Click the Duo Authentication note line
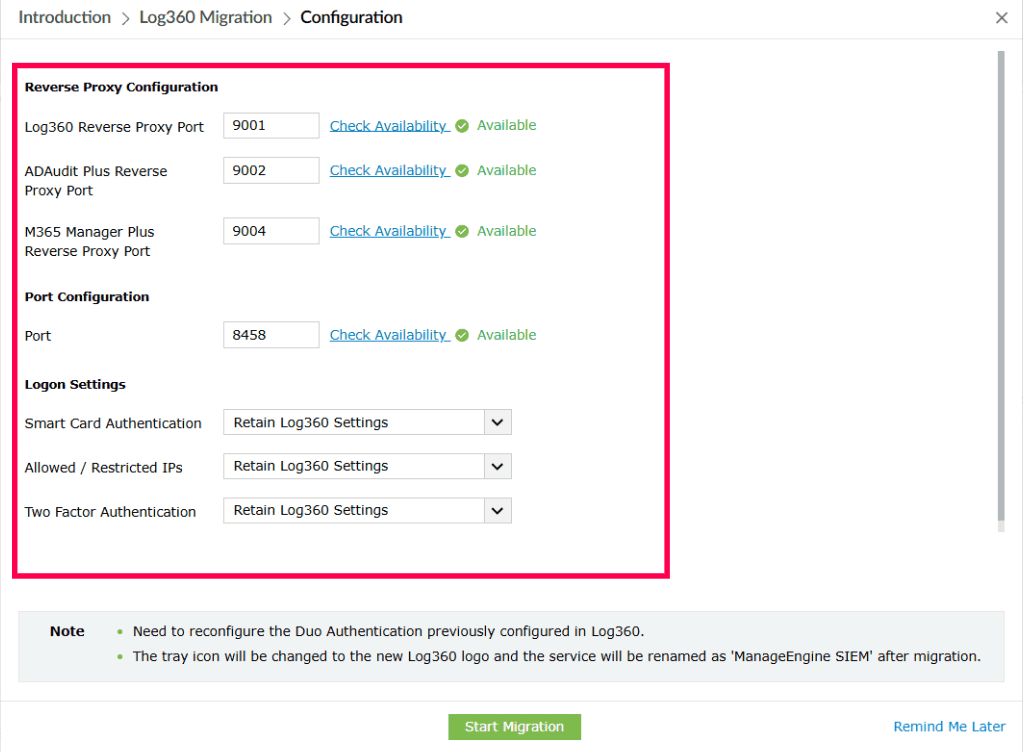Viewport: 1023px width, 752px height. [x=388, y=631]
